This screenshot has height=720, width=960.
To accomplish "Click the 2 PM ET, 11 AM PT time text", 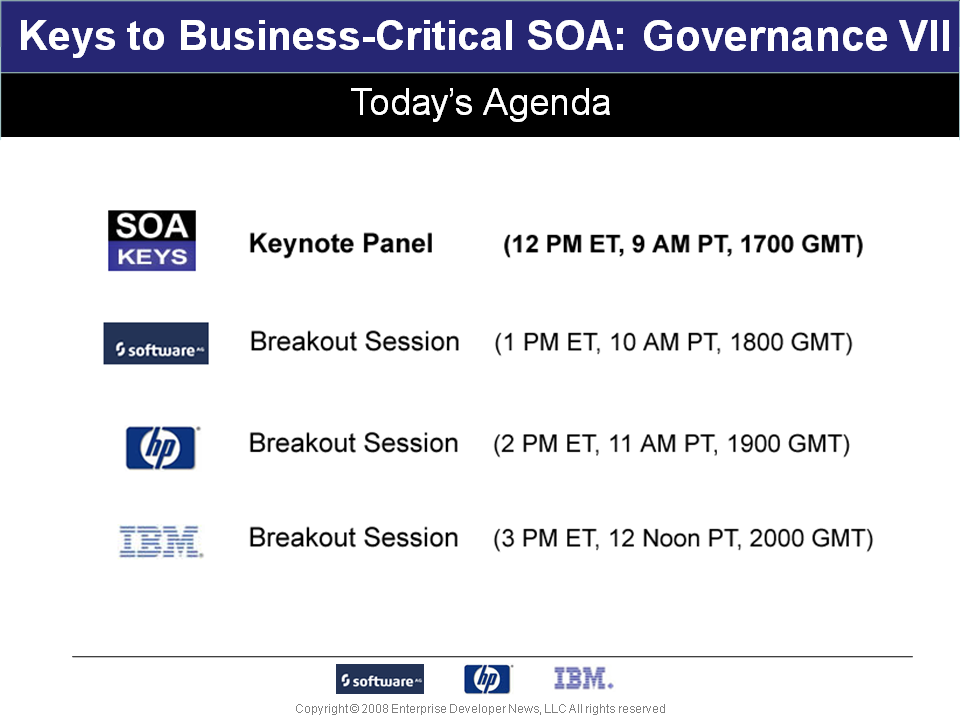I will click(x=672, y=444).
